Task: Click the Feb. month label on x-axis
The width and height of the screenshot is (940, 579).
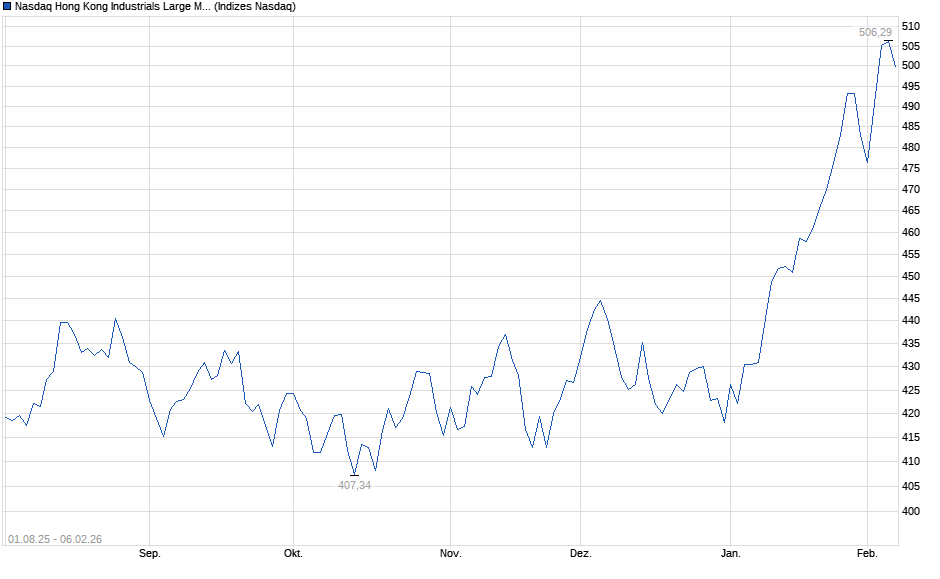Action: point(867,553)
